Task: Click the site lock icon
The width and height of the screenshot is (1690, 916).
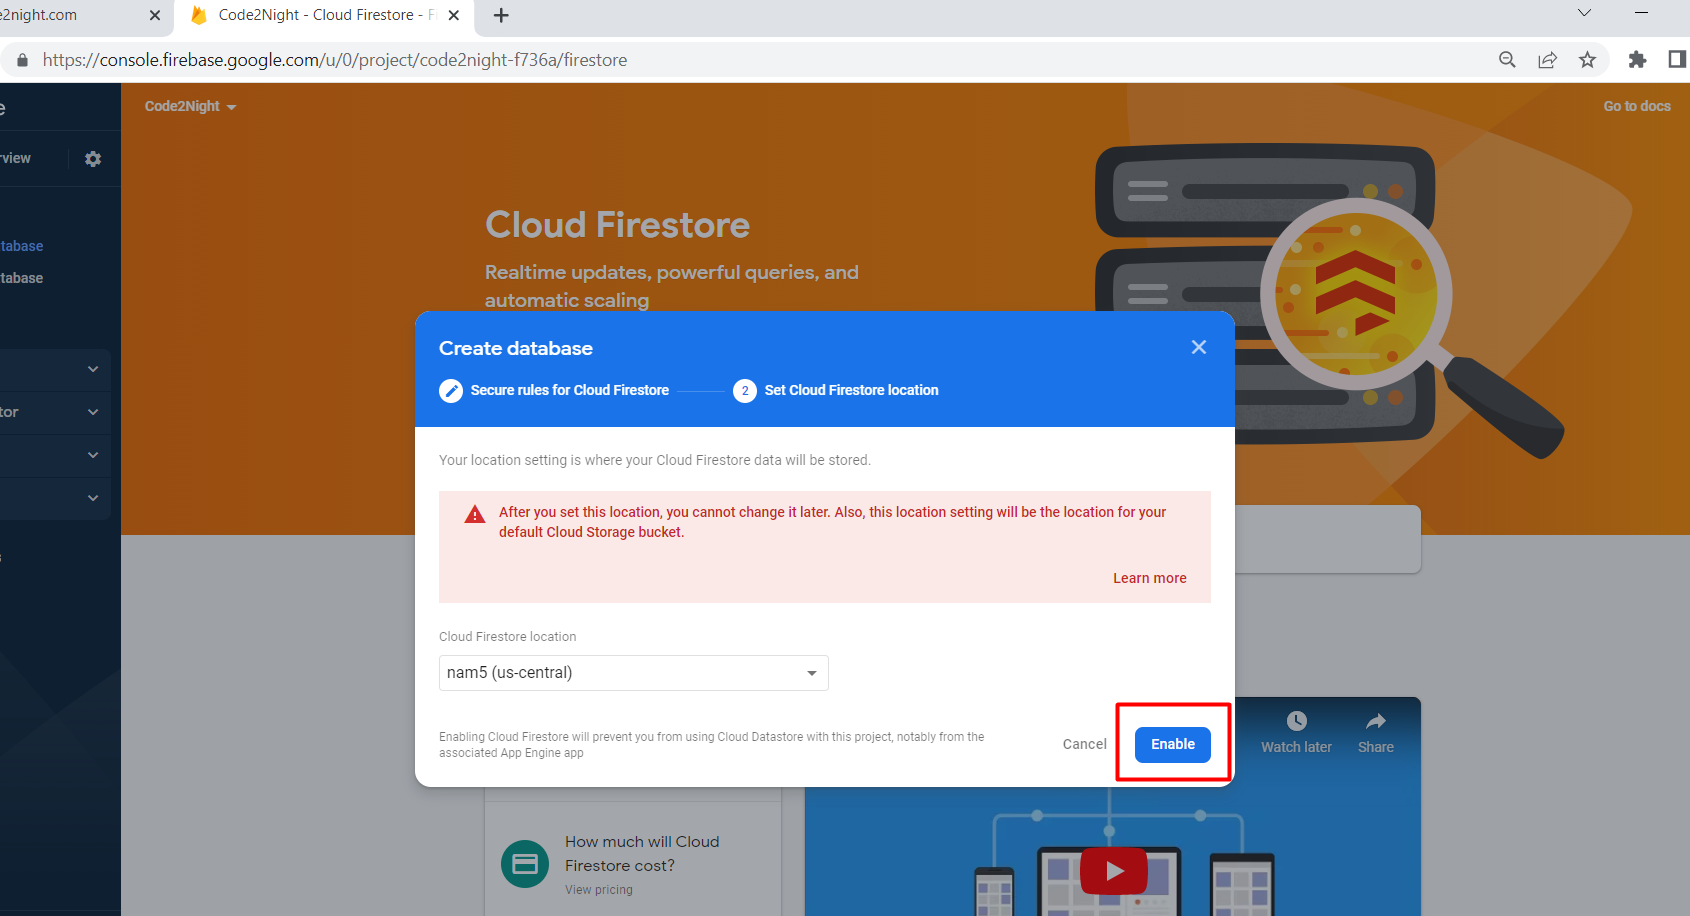Action: coord(22,60)
